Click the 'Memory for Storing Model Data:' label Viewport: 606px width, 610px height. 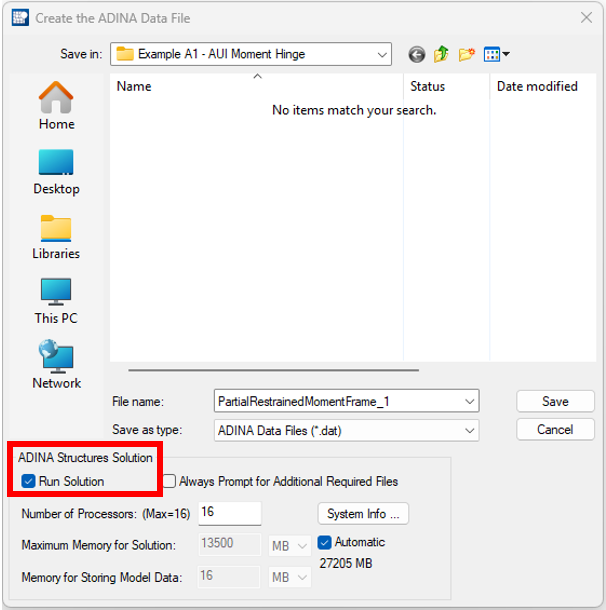(x=102, y=577)
